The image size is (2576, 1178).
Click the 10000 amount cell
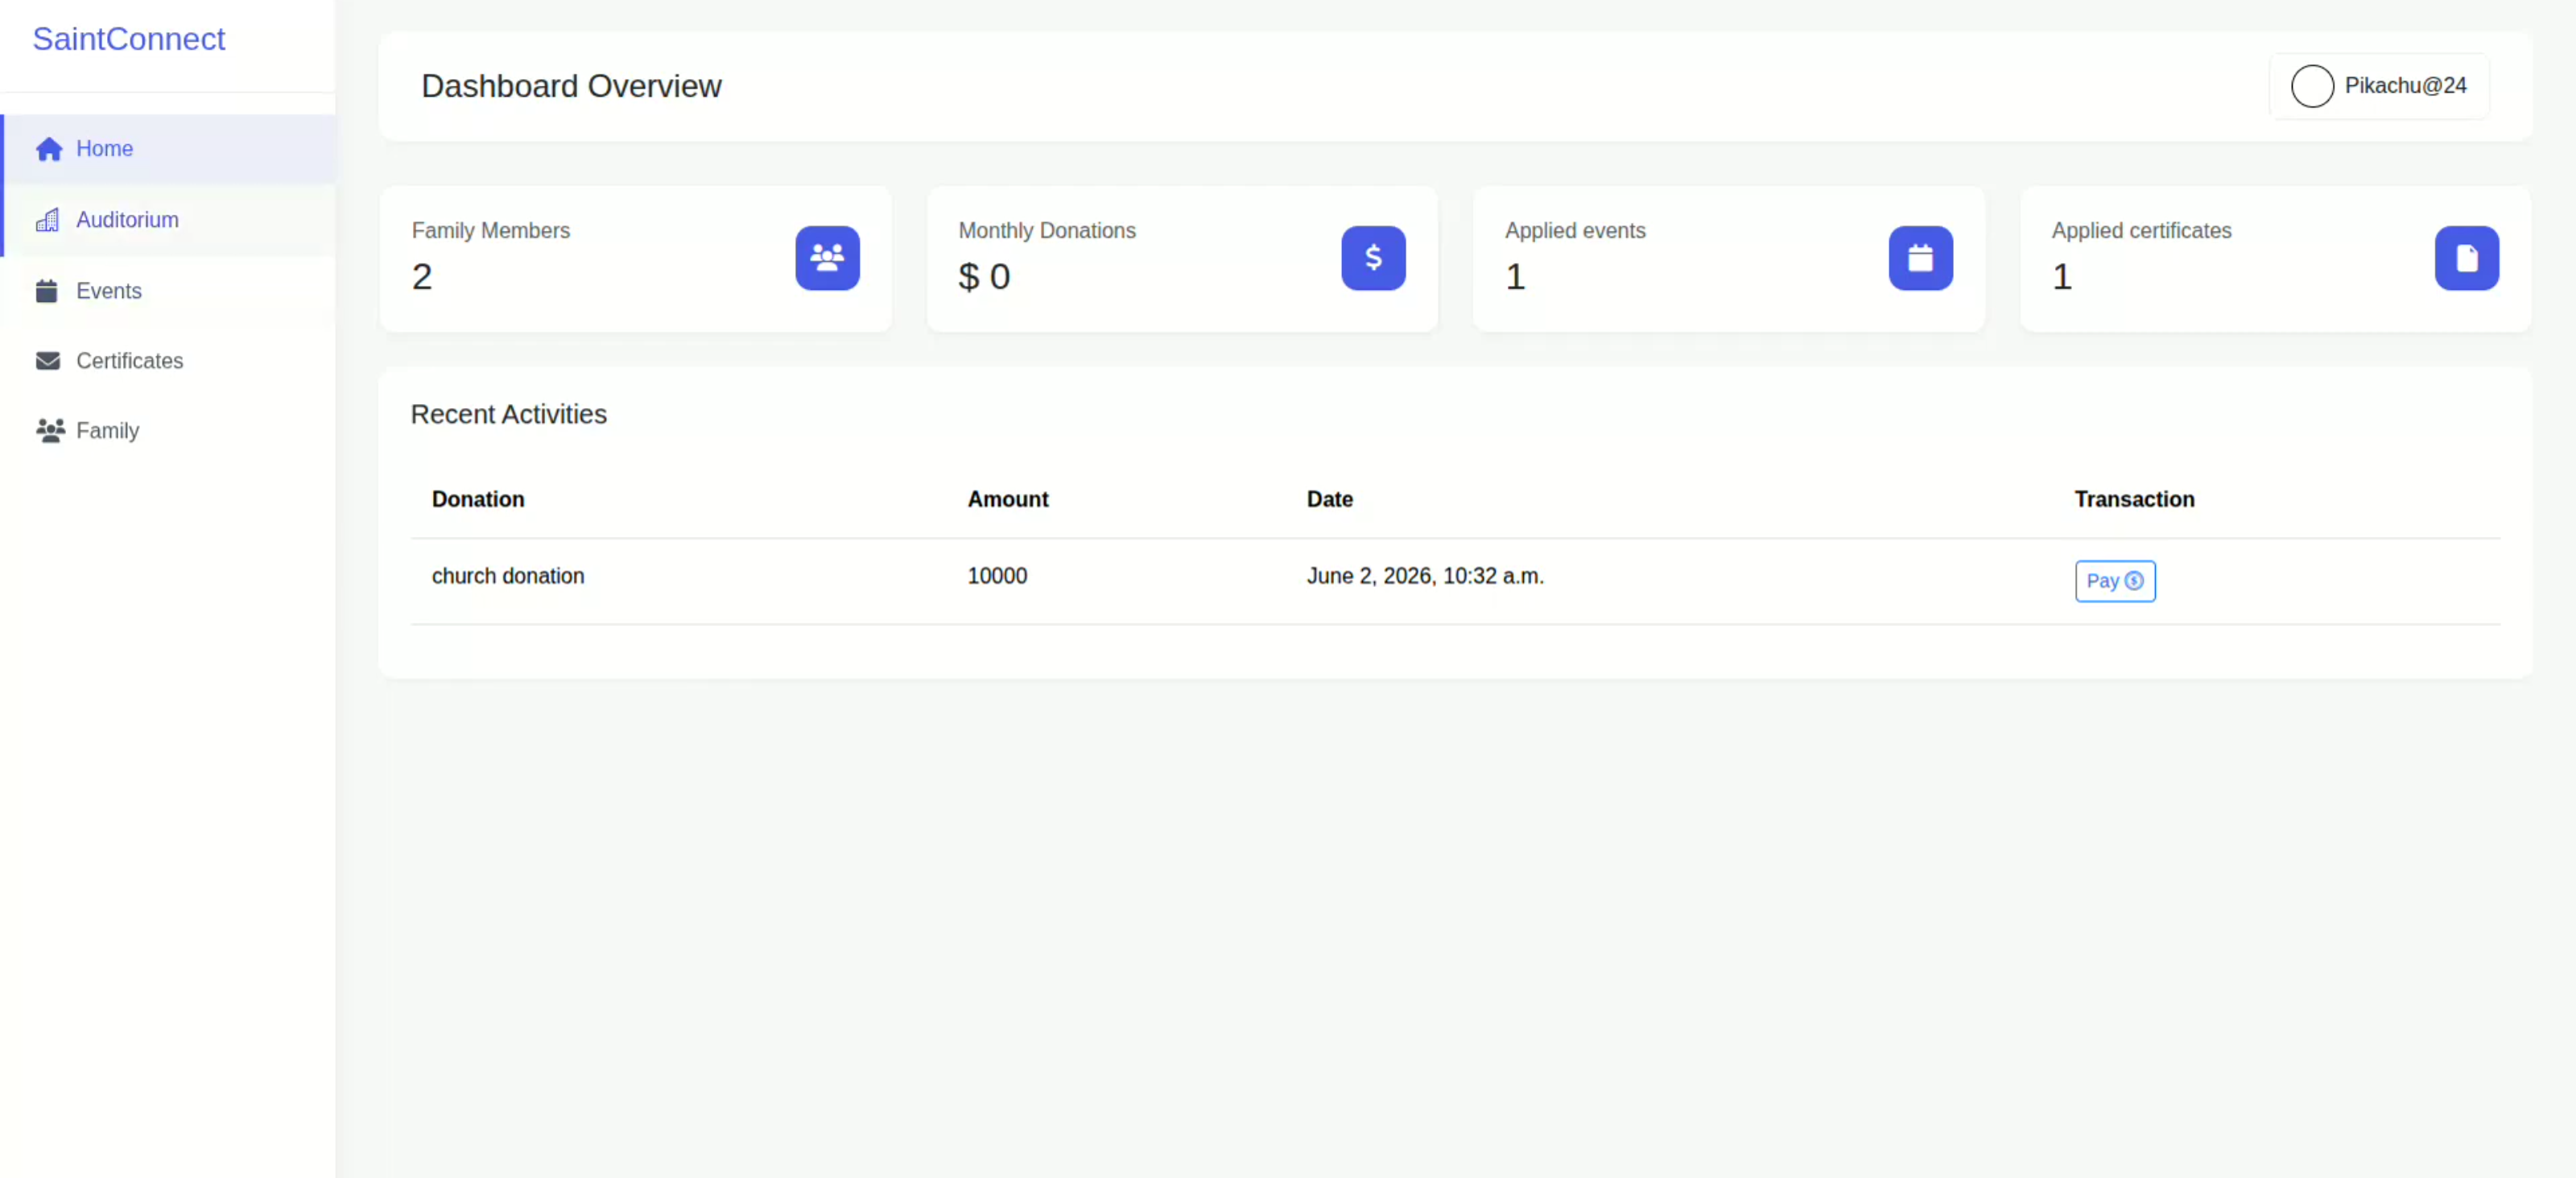[x=997, y=576]
